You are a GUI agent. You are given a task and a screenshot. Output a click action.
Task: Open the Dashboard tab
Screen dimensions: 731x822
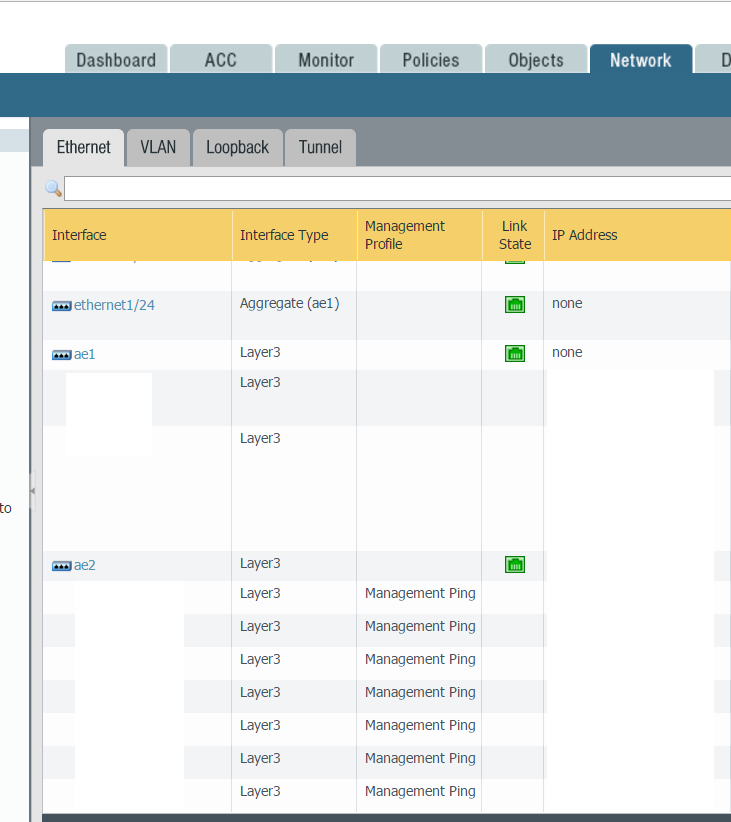tap(116, 60)
